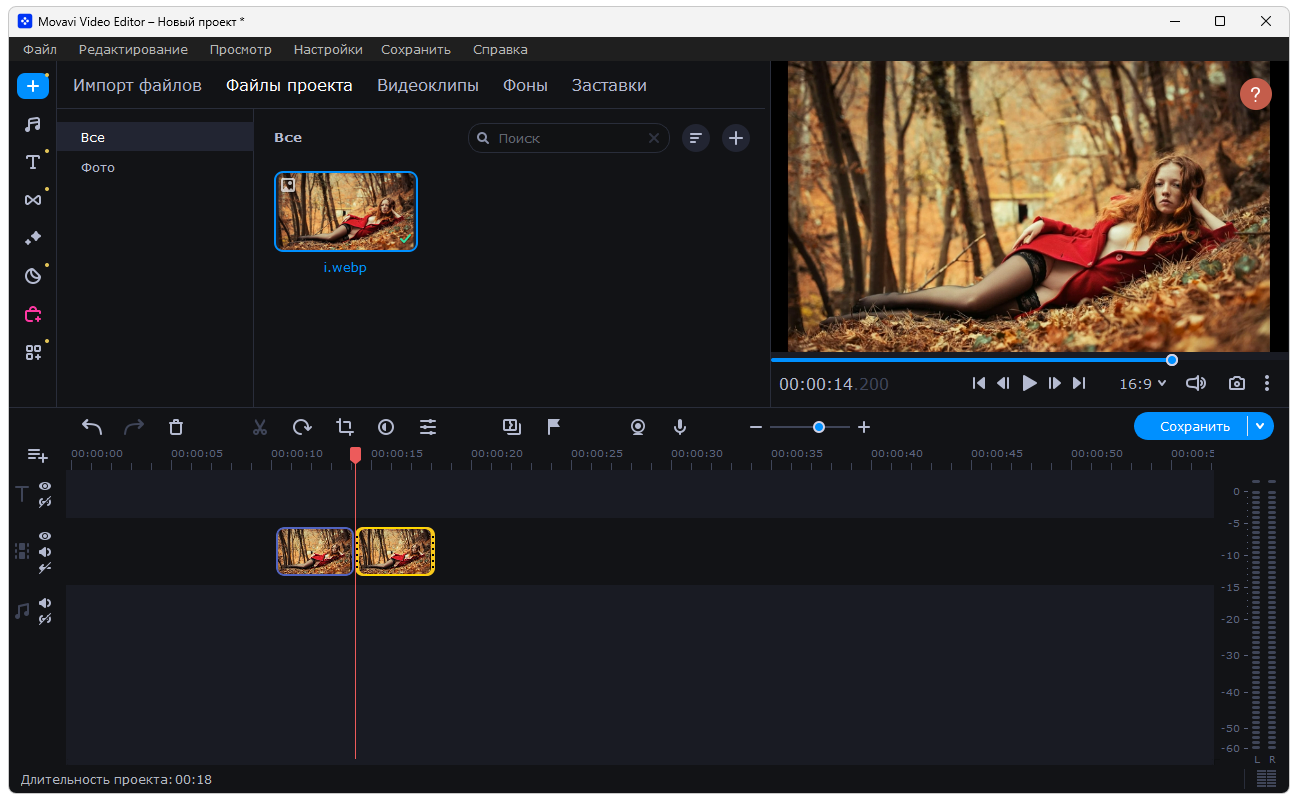Open the Просмотр menu
Screen dimensions: 1297x799
[240, 49]
